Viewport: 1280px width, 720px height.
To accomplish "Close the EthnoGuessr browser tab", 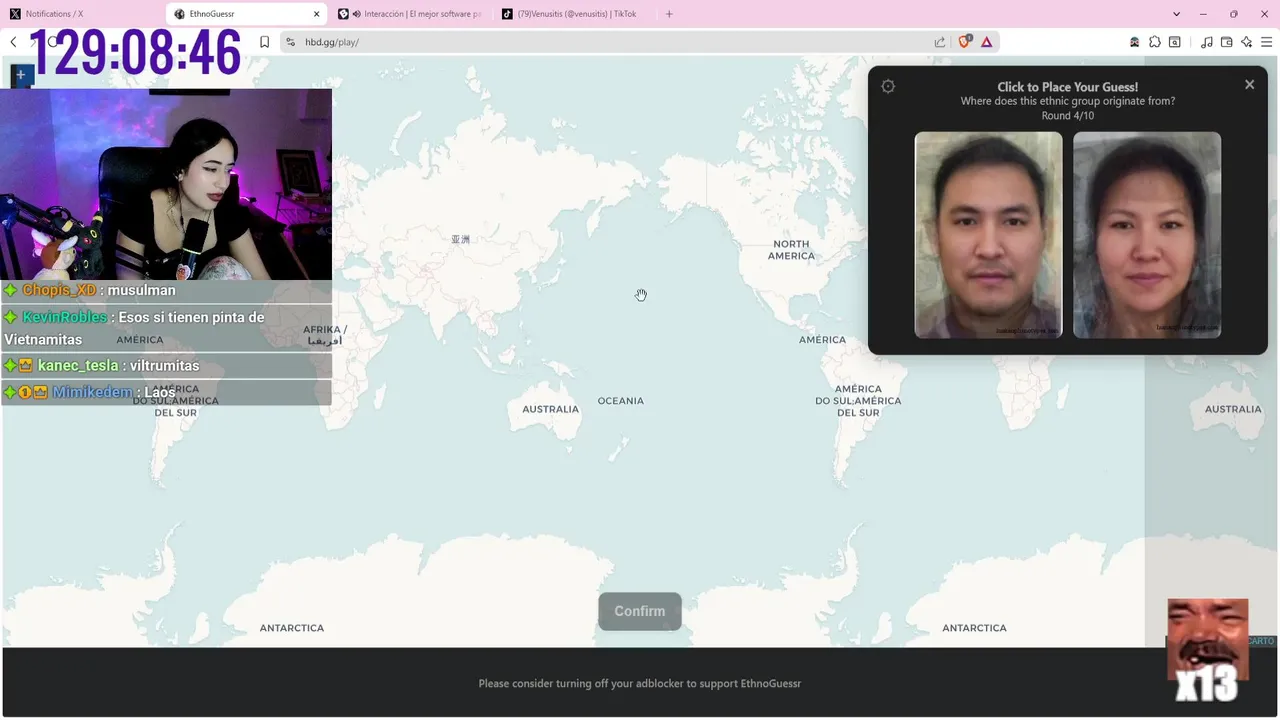I will 317,14.
